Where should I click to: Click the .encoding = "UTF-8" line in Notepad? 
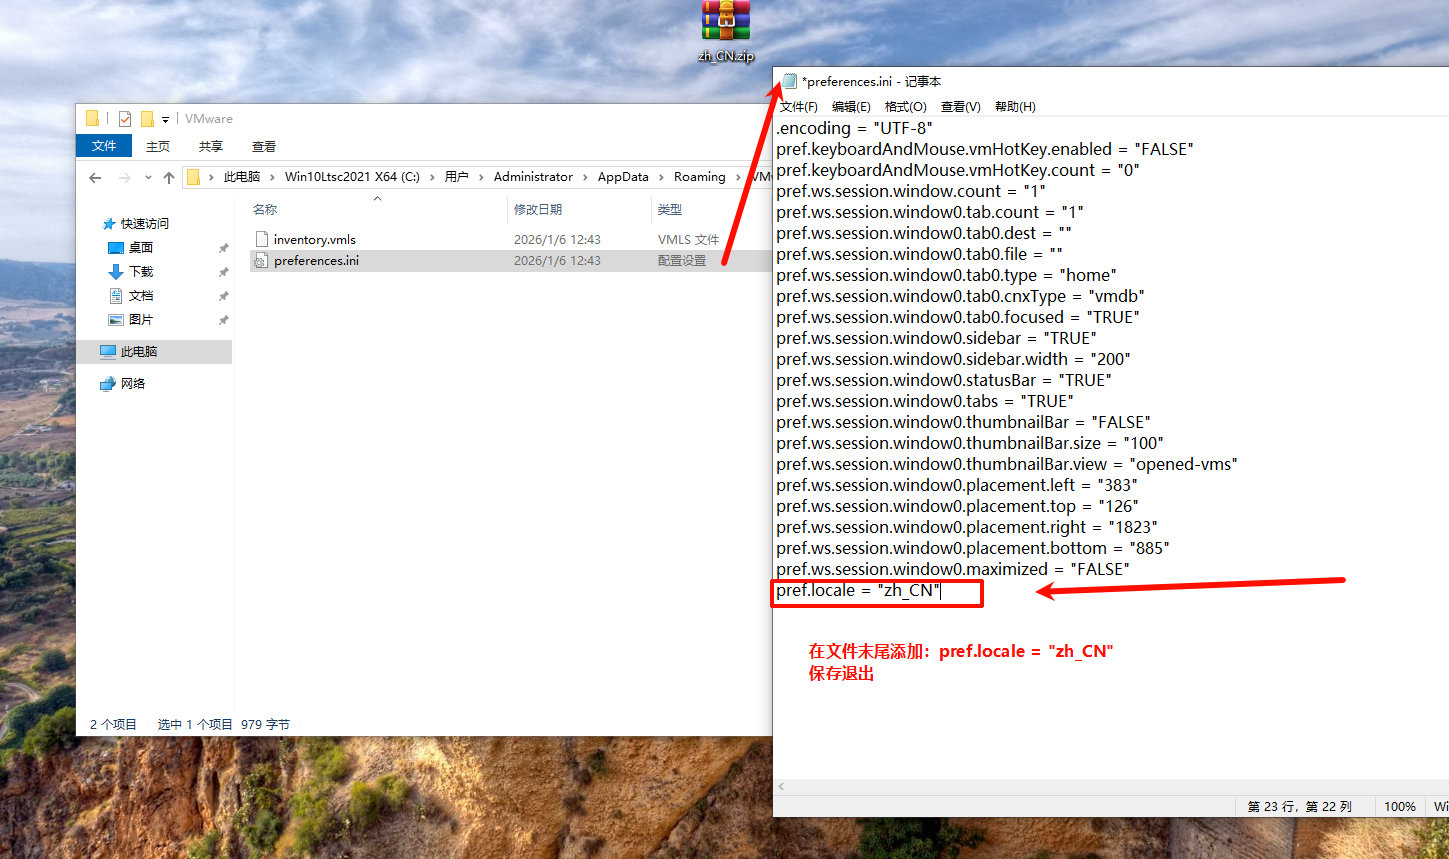854,129
